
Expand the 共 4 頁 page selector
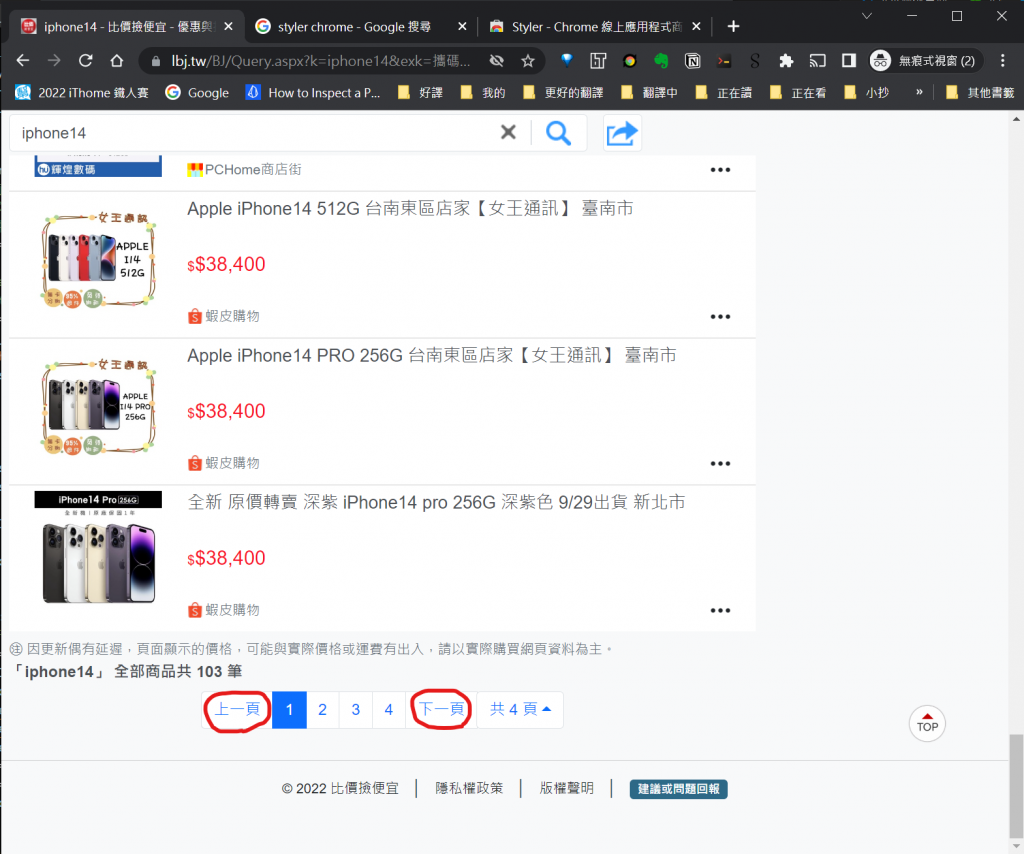click(520, 710)
